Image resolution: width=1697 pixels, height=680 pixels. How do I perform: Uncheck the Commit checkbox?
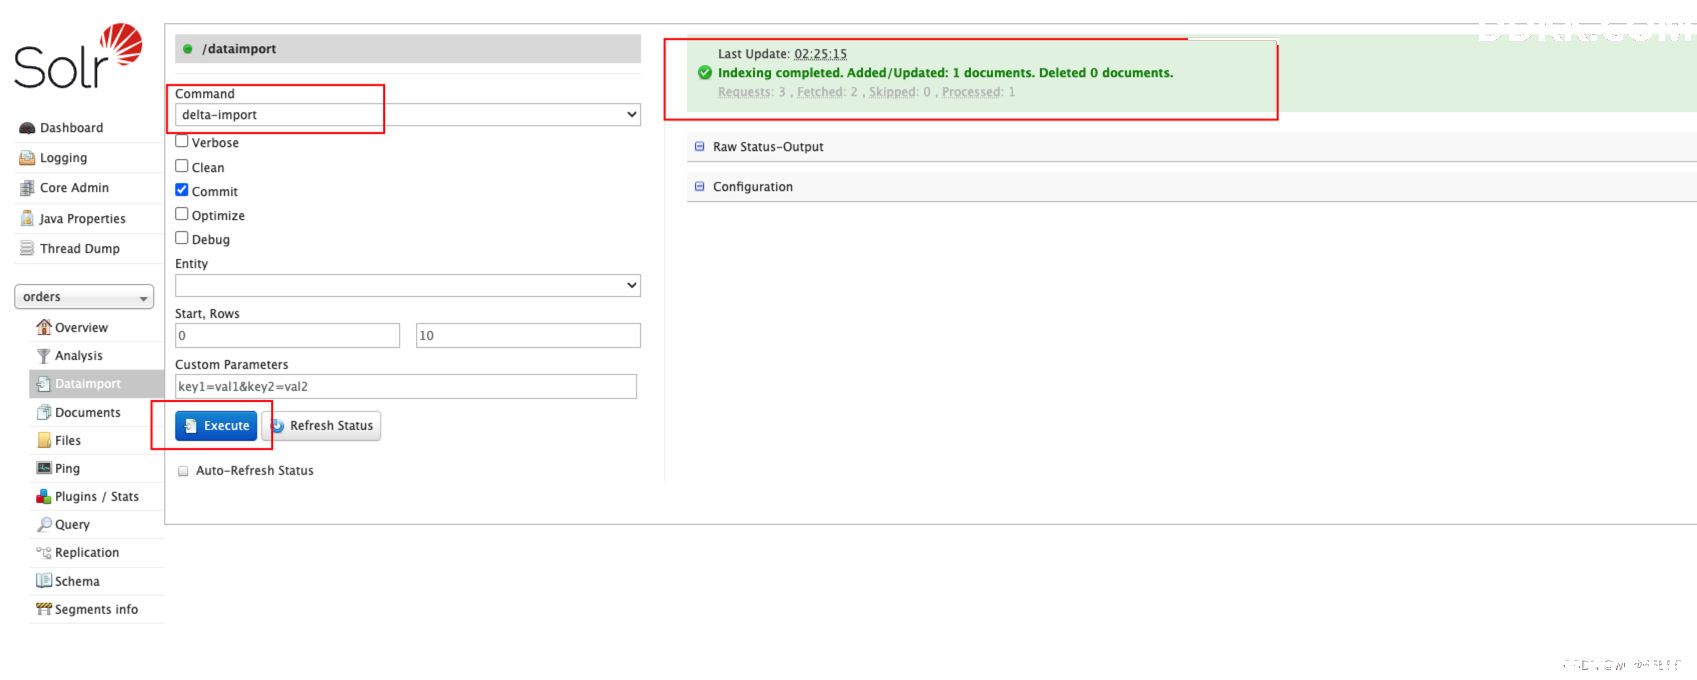tap(182, 190)
